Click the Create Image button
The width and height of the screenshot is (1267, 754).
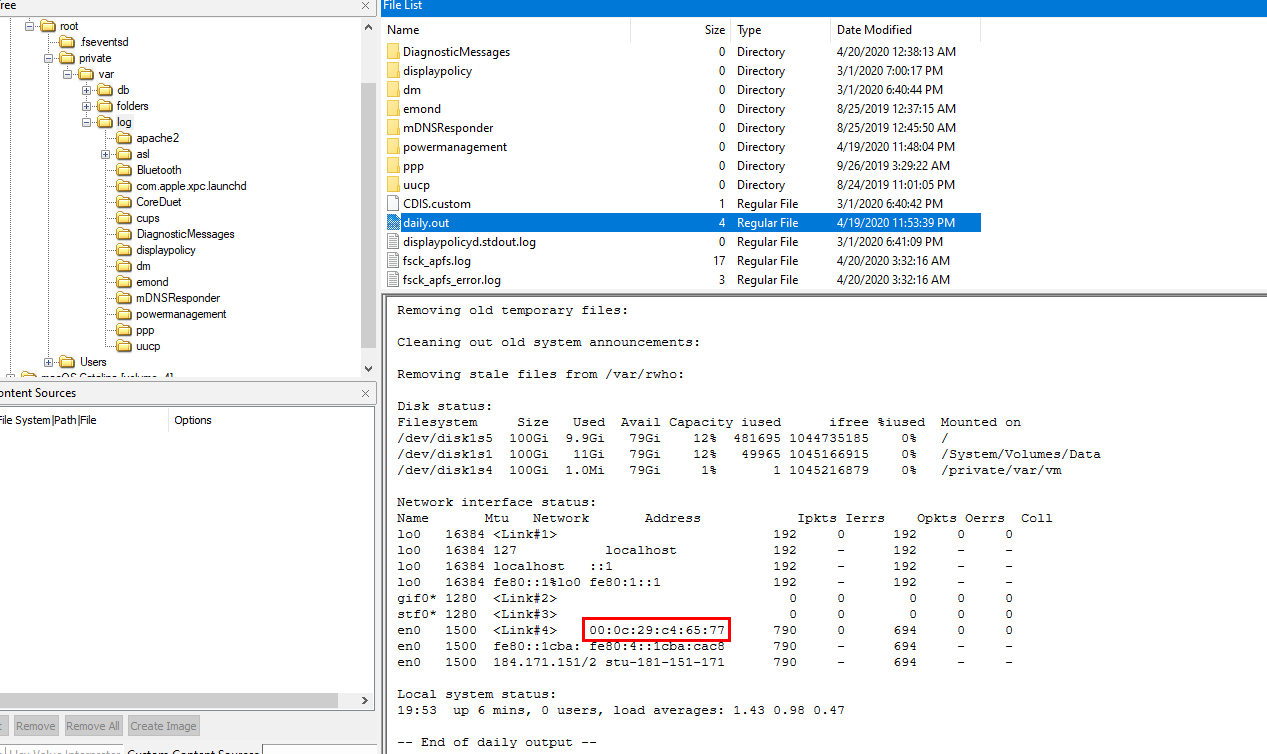(163, 726)
